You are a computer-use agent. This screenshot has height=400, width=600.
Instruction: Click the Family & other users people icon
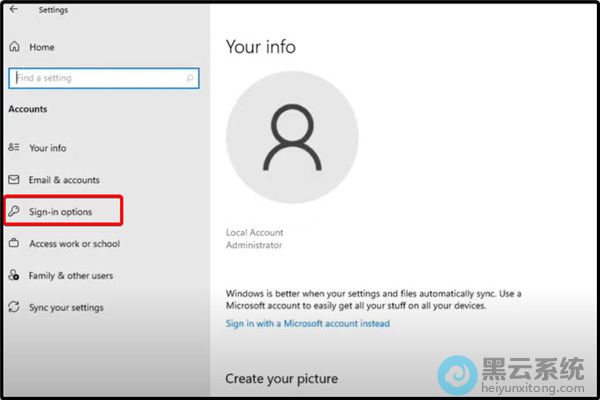point(14,275)
